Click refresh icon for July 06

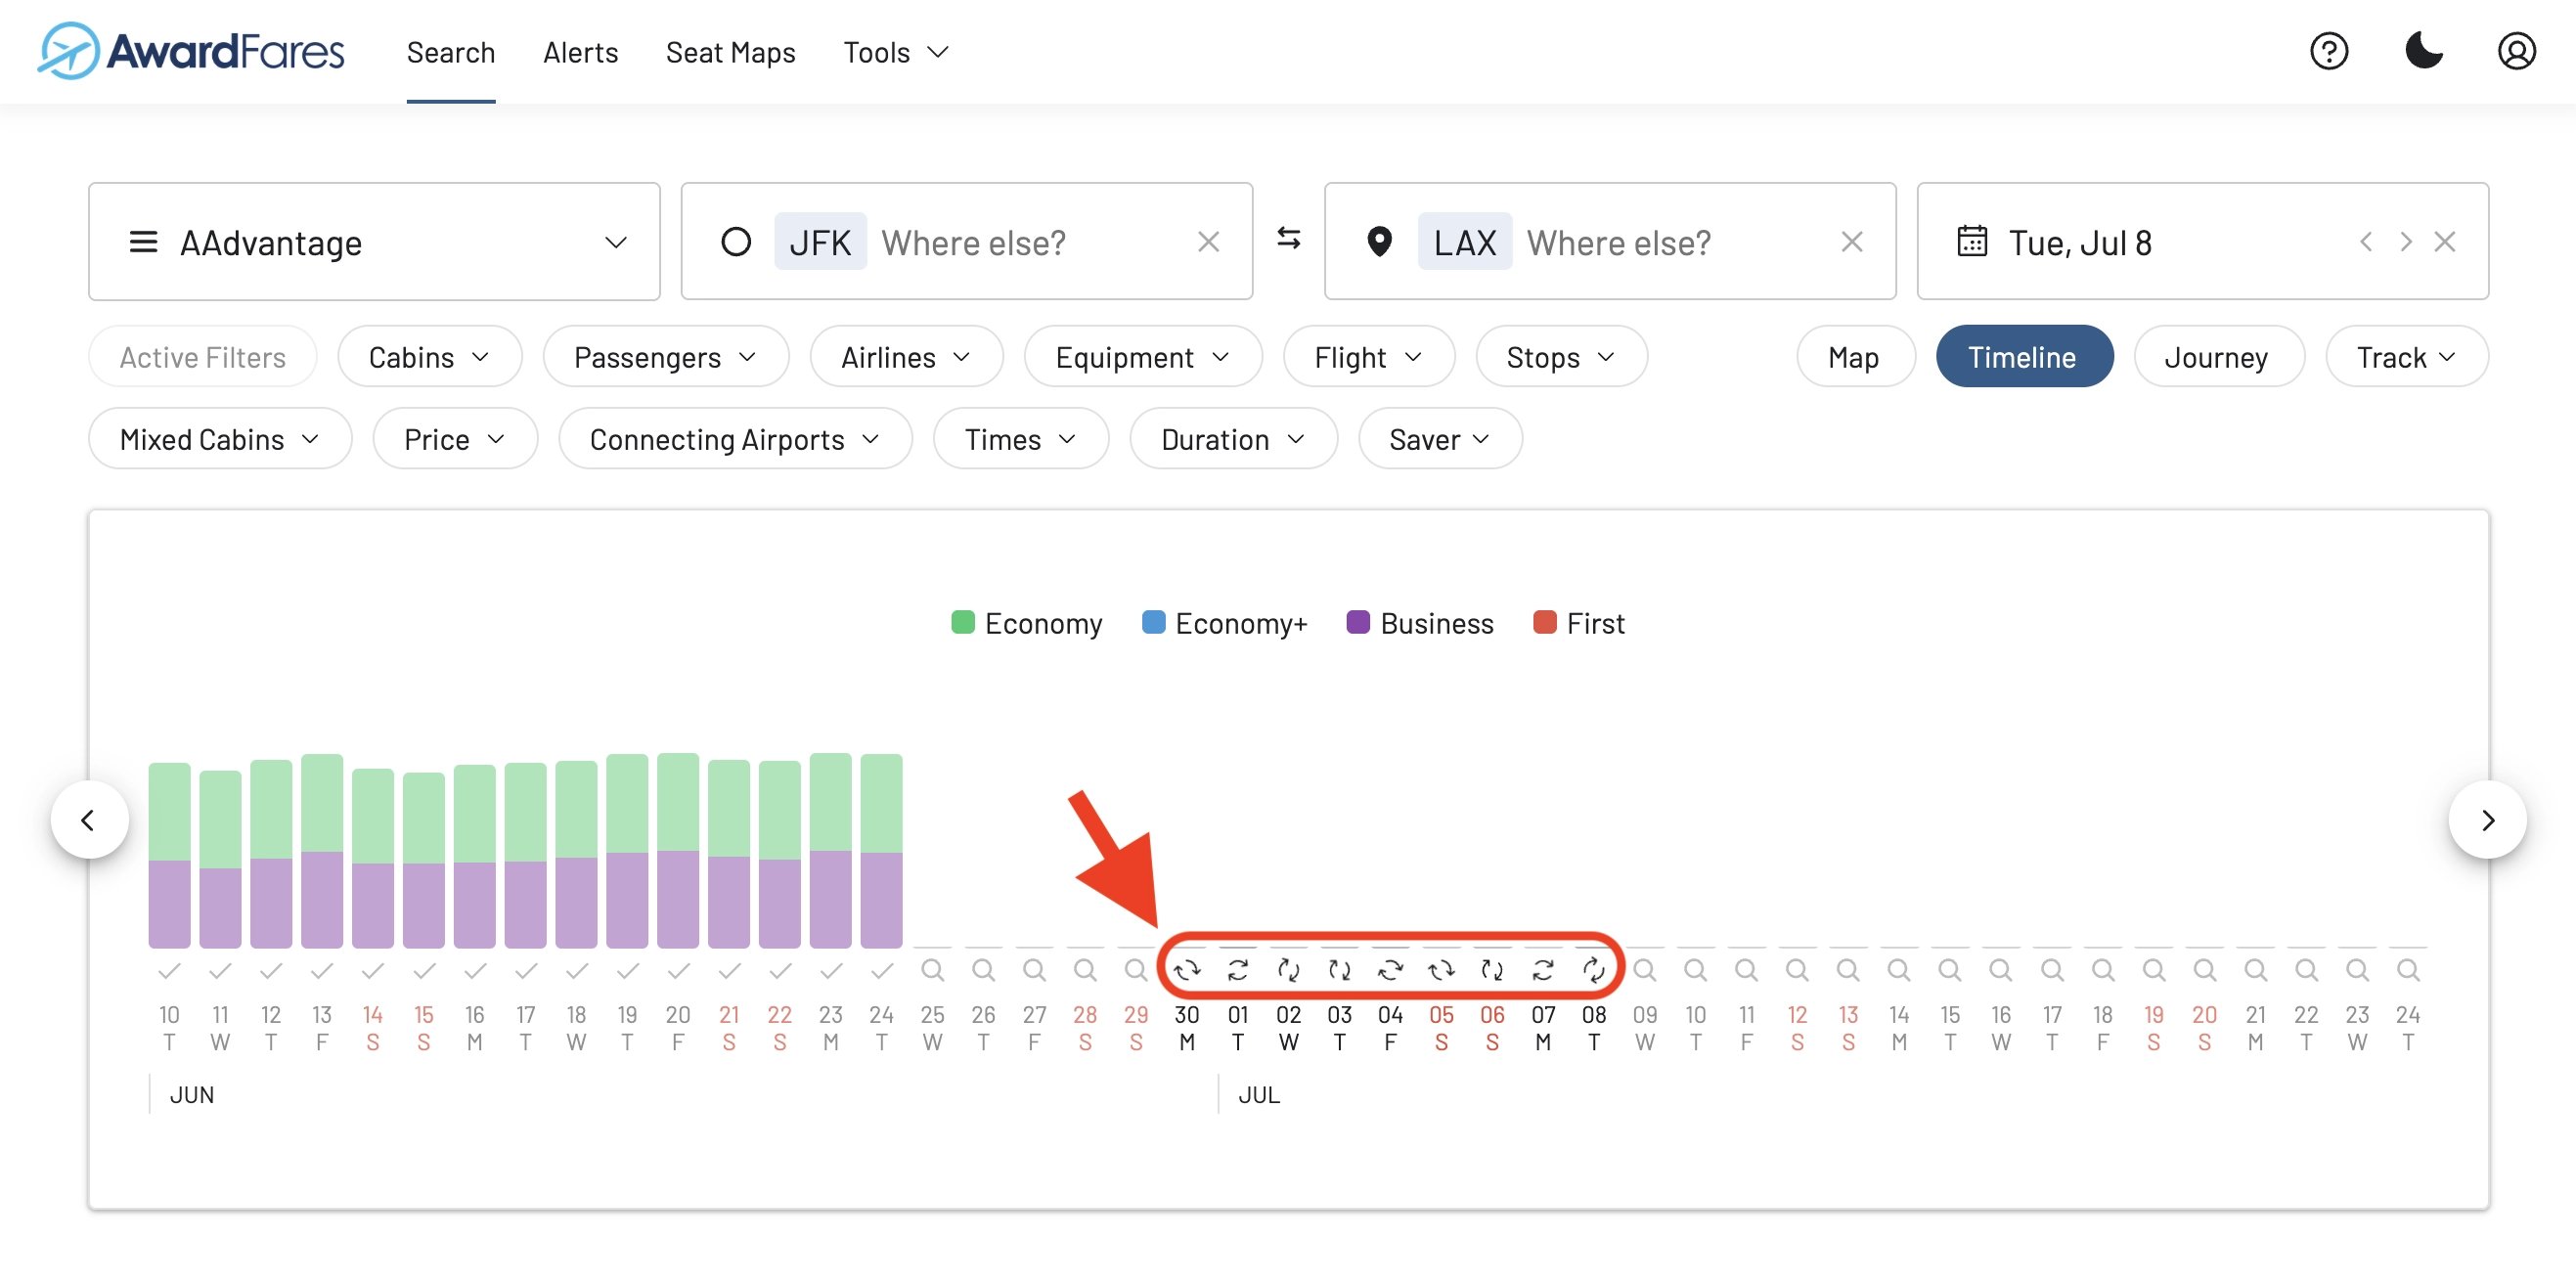pos(1491,969)
